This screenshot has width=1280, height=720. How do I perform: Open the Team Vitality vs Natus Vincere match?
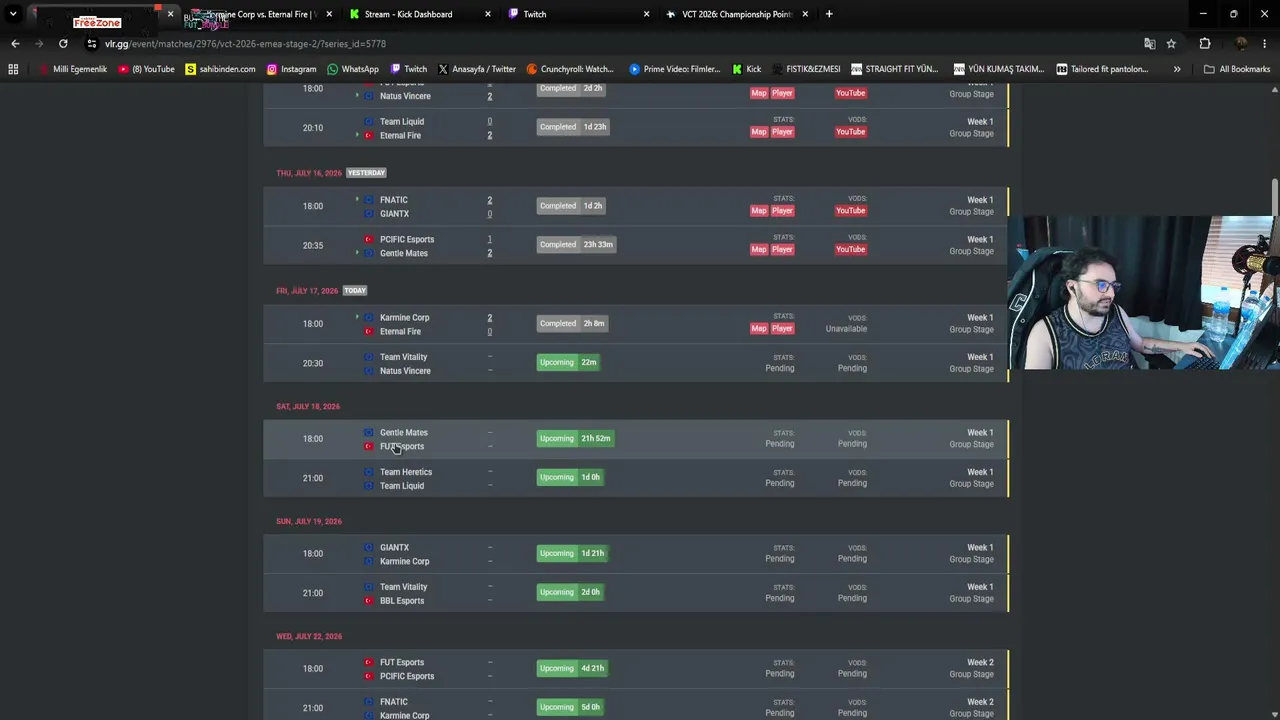click(636, 363)
